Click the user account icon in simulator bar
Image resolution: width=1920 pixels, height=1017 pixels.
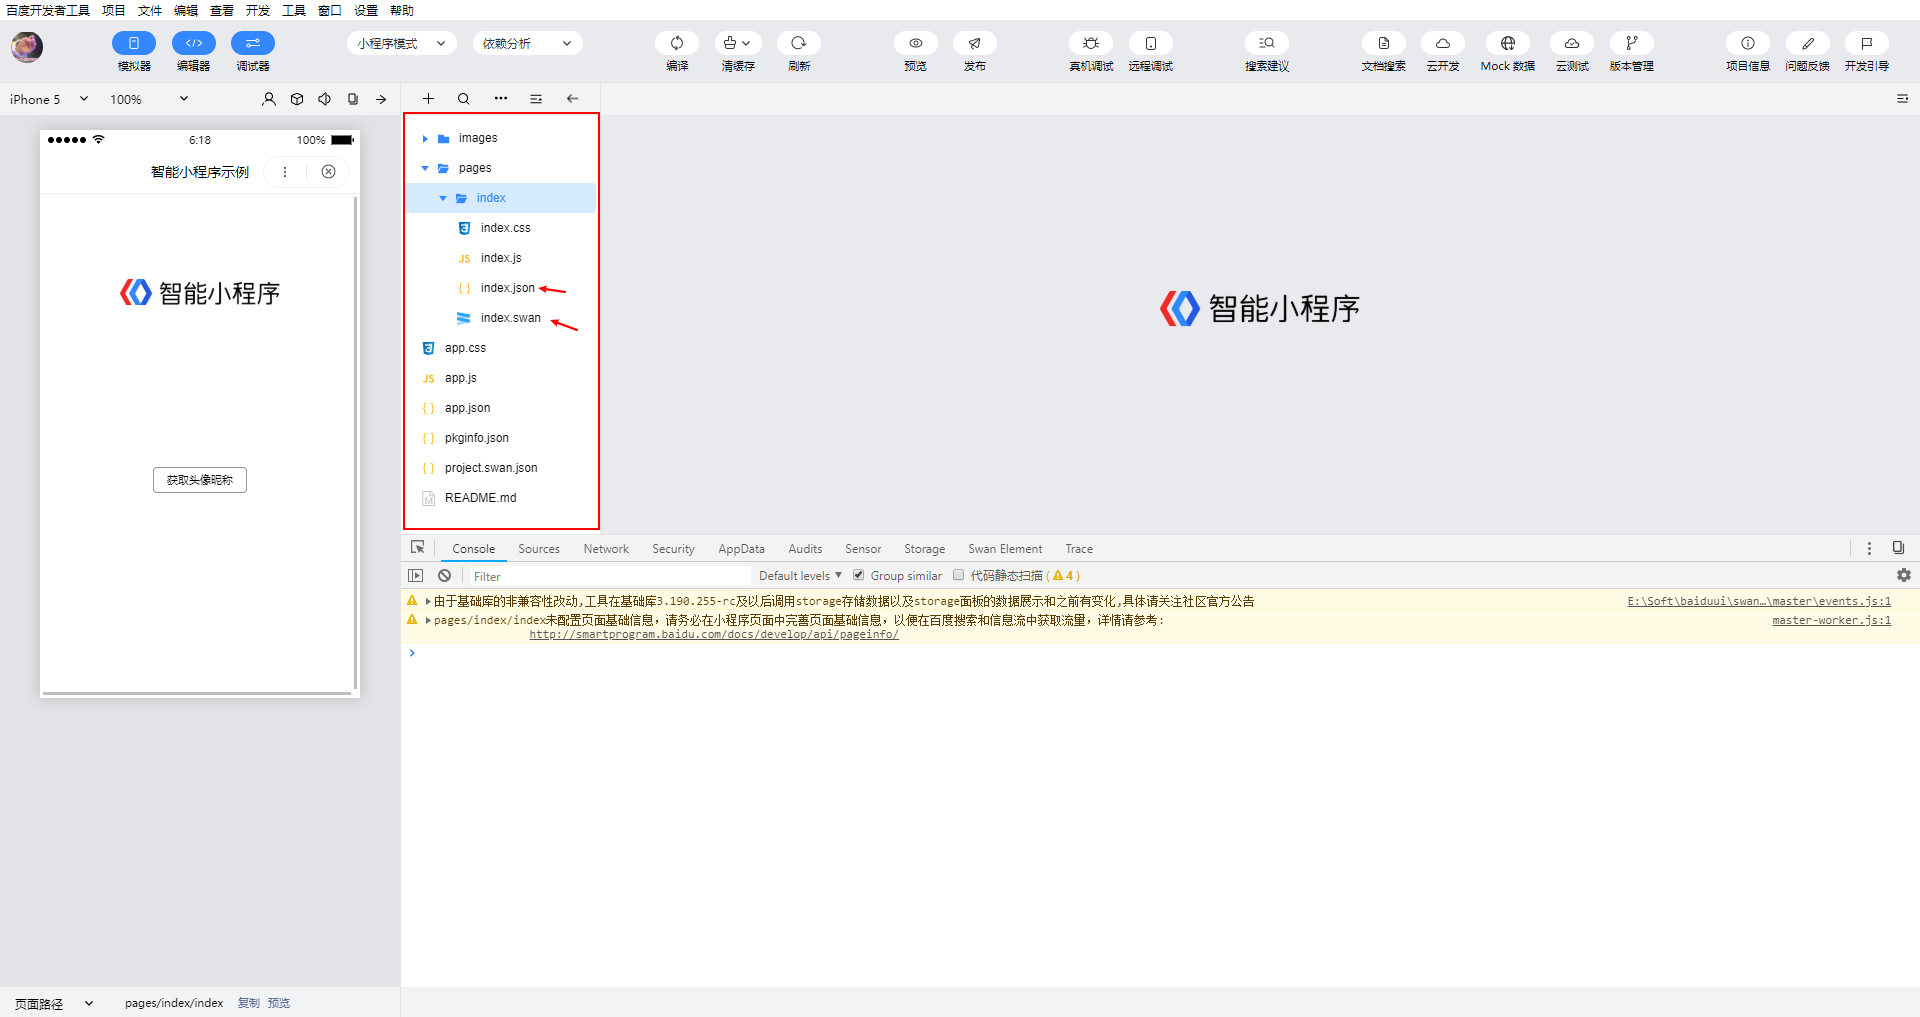pos(269,99)
